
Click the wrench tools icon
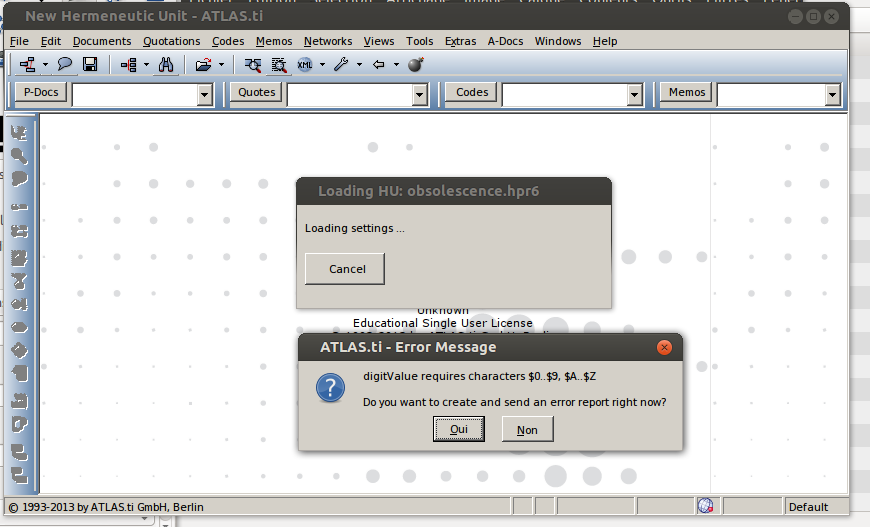[341, 64]
